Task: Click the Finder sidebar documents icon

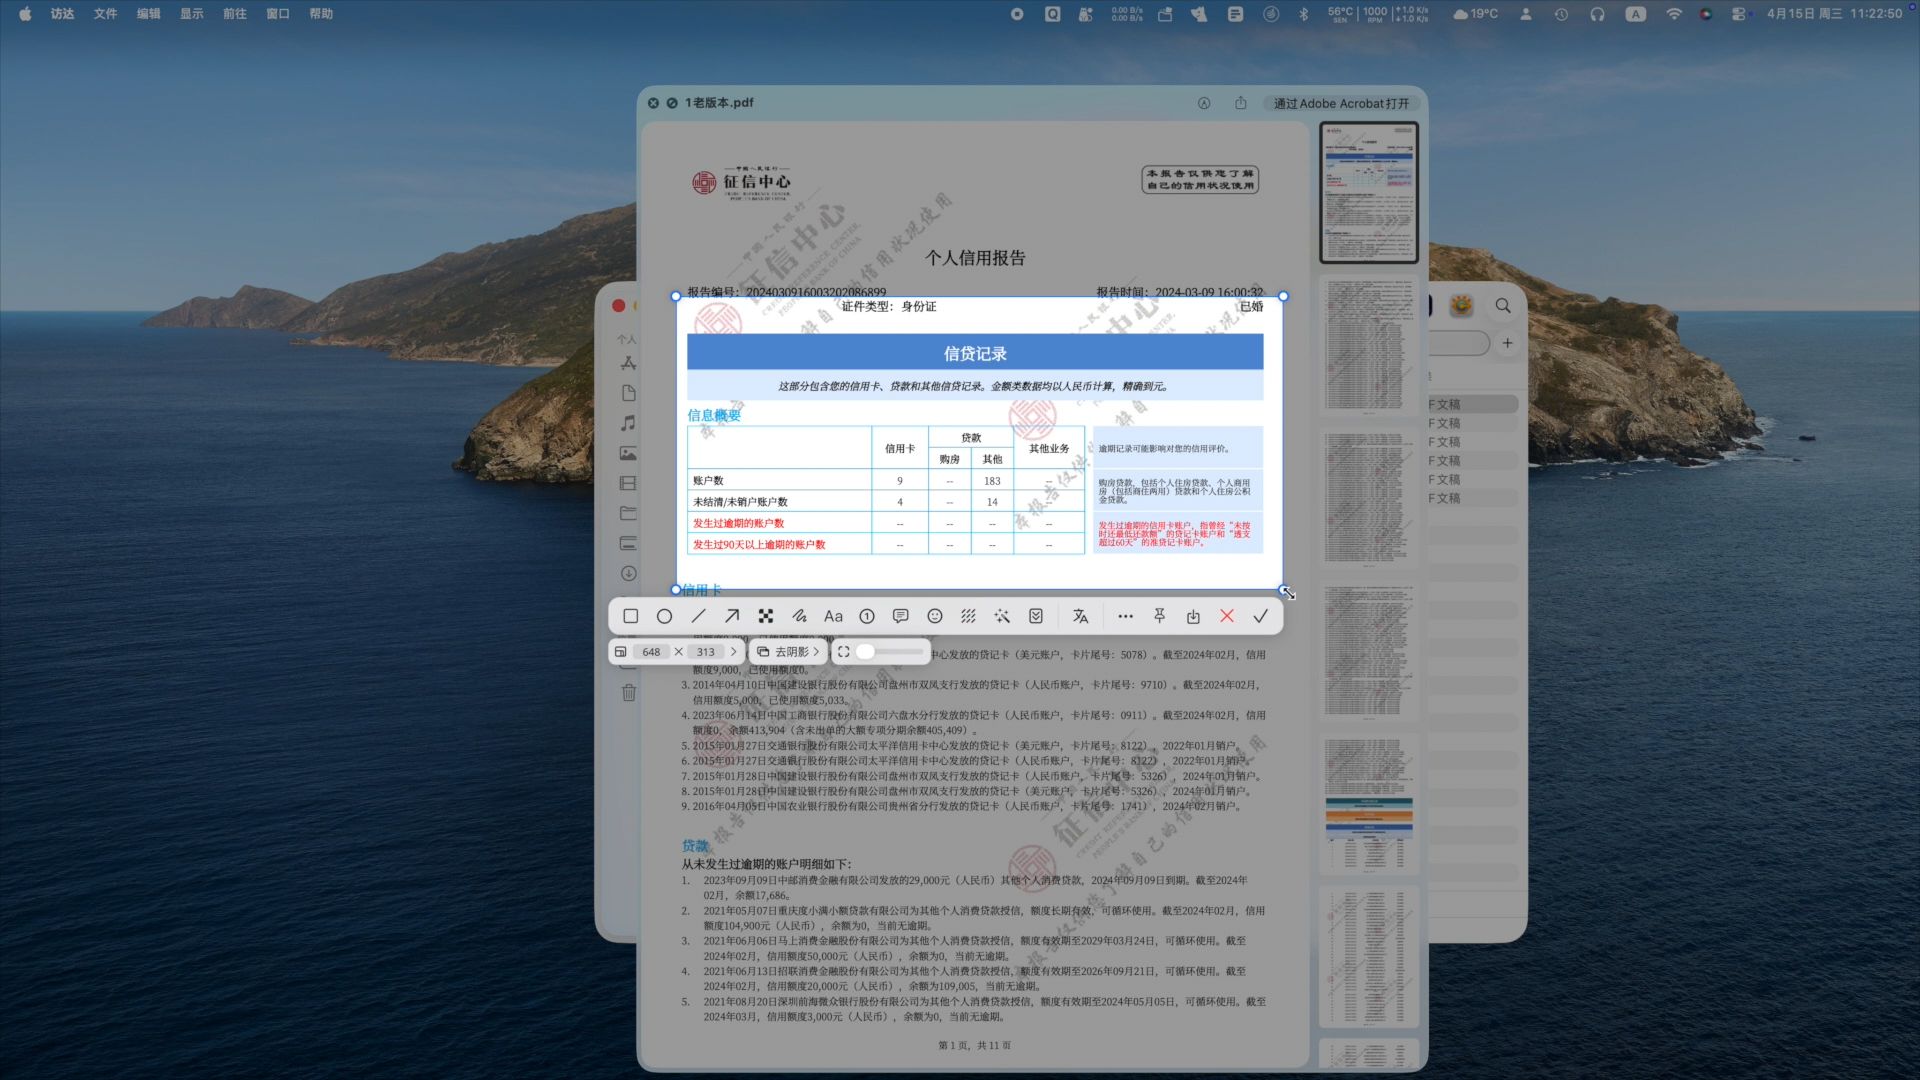Action: pos(628,393)
